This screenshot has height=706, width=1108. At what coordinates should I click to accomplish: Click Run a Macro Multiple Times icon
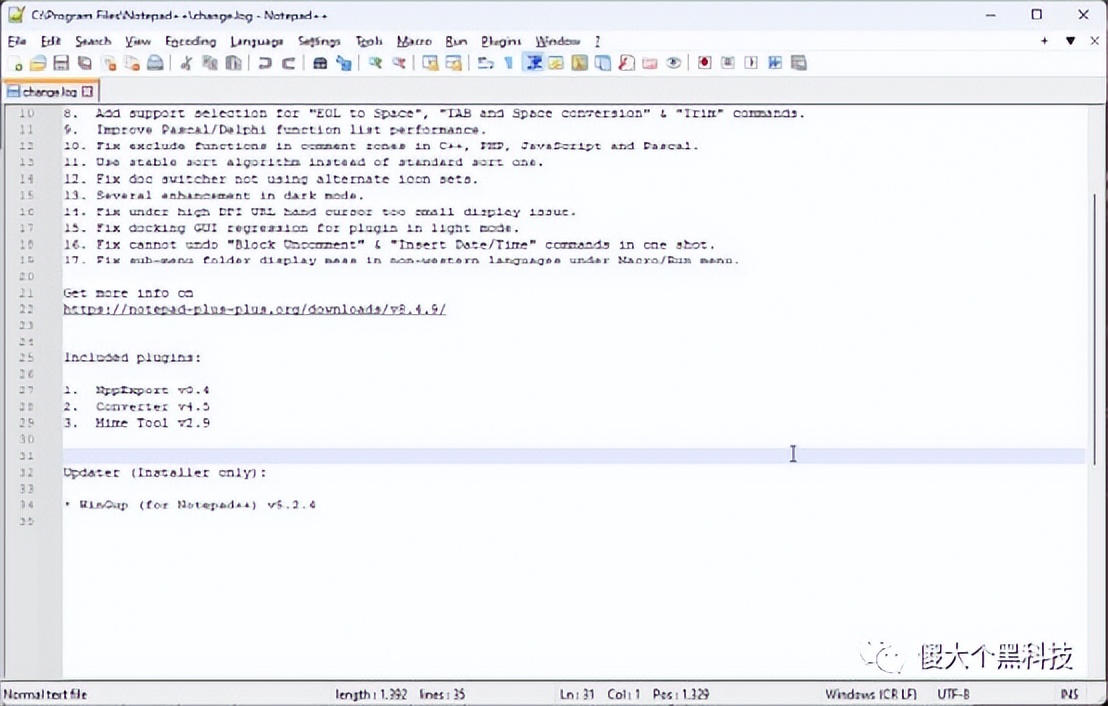point(775,64)
